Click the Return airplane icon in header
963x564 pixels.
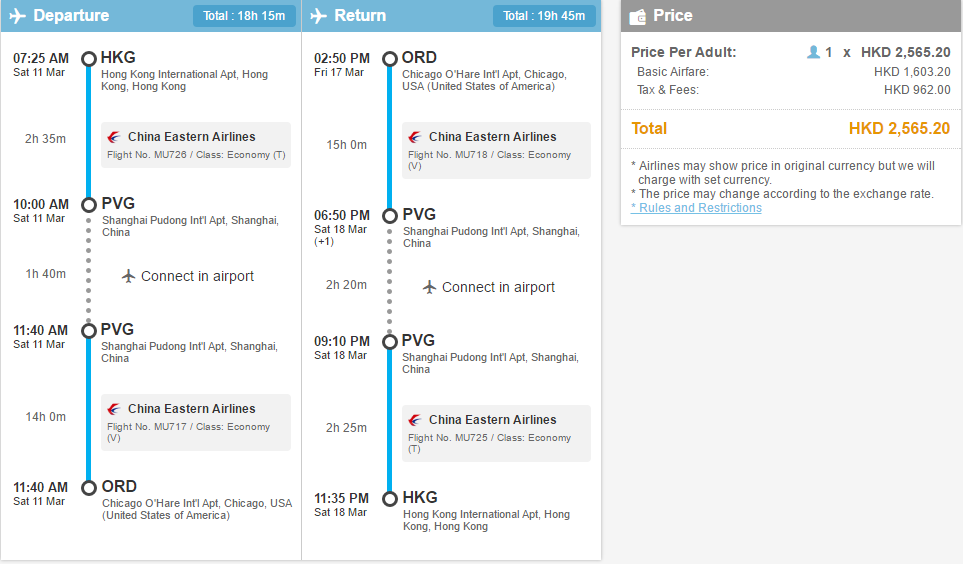pyautogui.click(x=319, y=15)
